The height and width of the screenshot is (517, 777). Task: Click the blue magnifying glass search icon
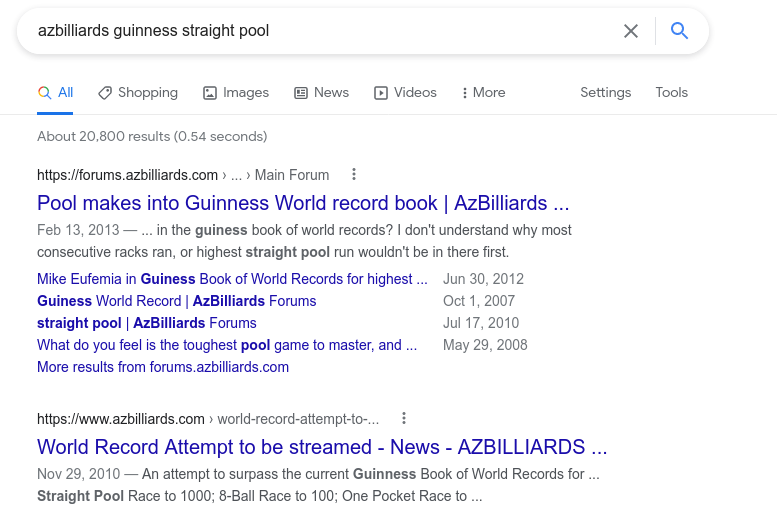680,31
